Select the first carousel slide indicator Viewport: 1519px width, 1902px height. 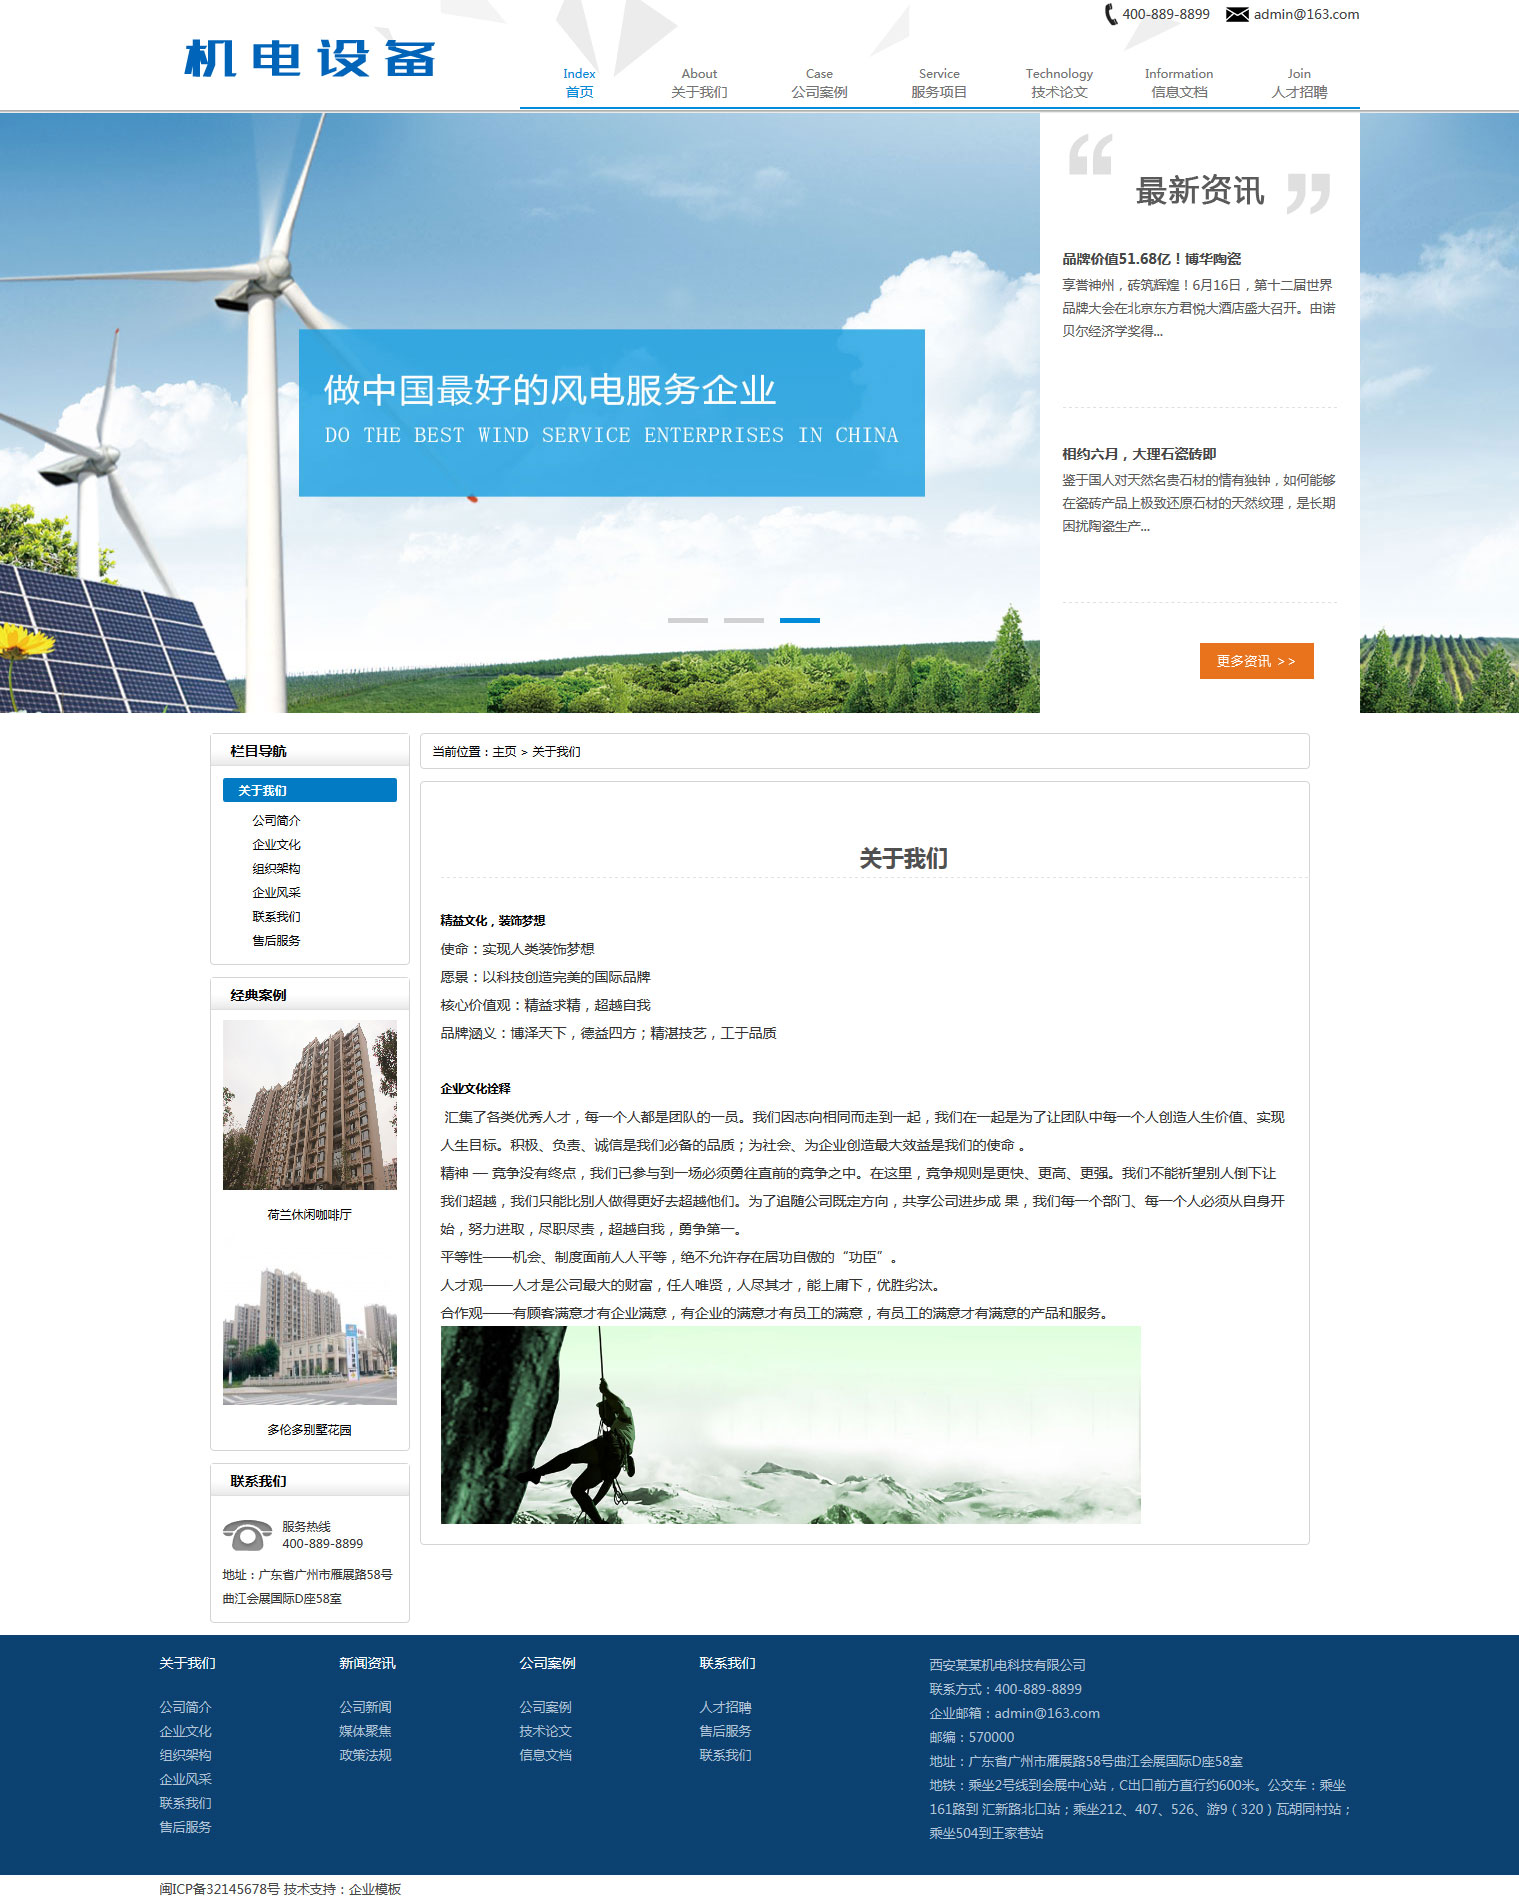[687, 620]
